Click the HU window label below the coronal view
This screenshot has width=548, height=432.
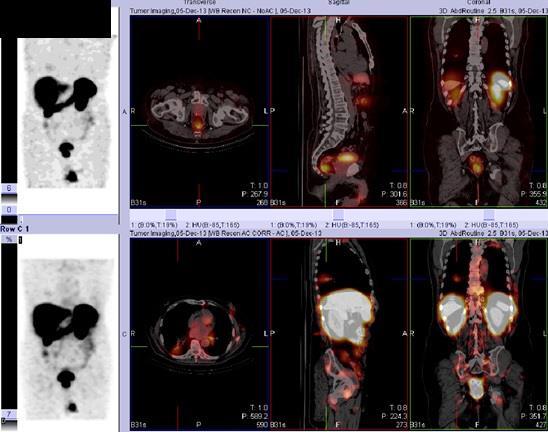491,225
